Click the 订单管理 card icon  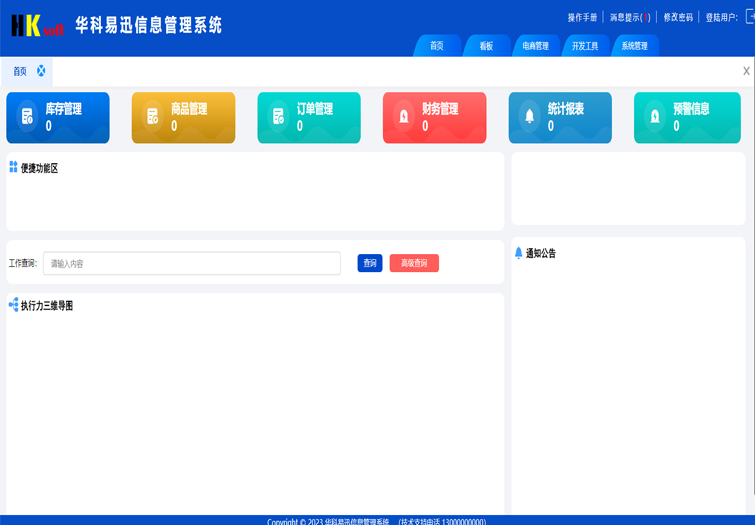click(279, 117)
